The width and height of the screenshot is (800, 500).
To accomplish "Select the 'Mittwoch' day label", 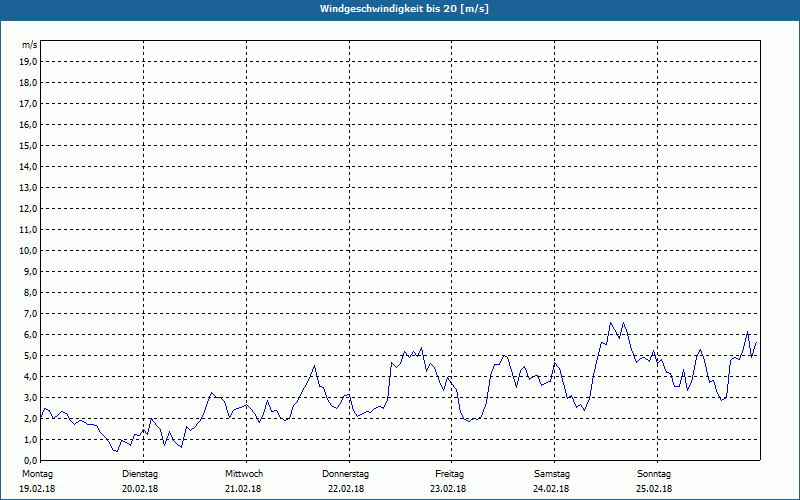I will pos(244,474).
